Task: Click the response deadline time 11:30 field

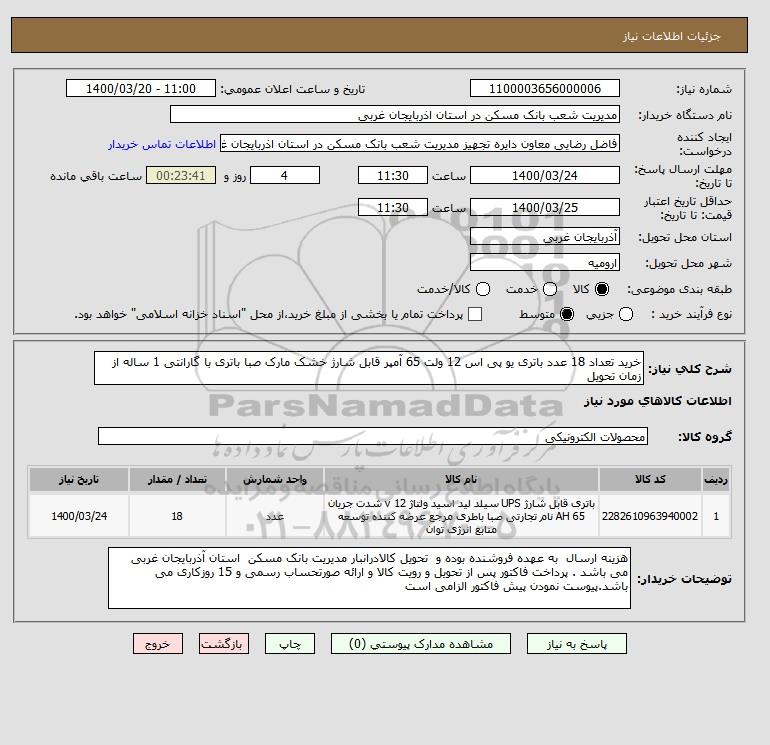Action: tap(393, 175)
